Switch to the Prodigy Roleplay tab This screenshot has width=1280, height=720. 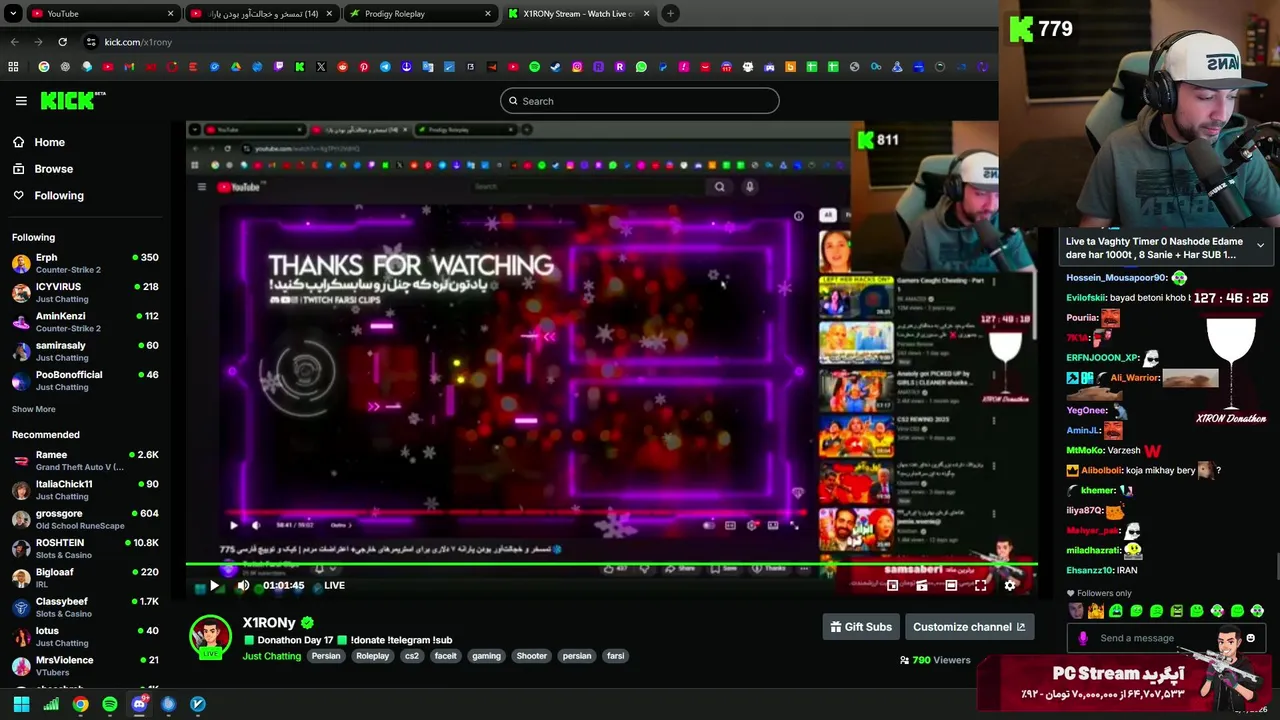pos(420,14)
